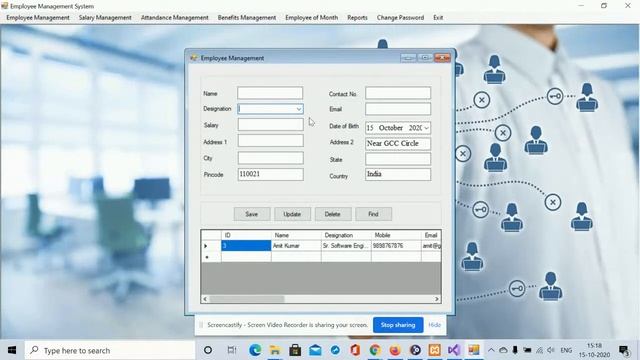Click the Hide link in Screencastify bar

click(434, 325)
